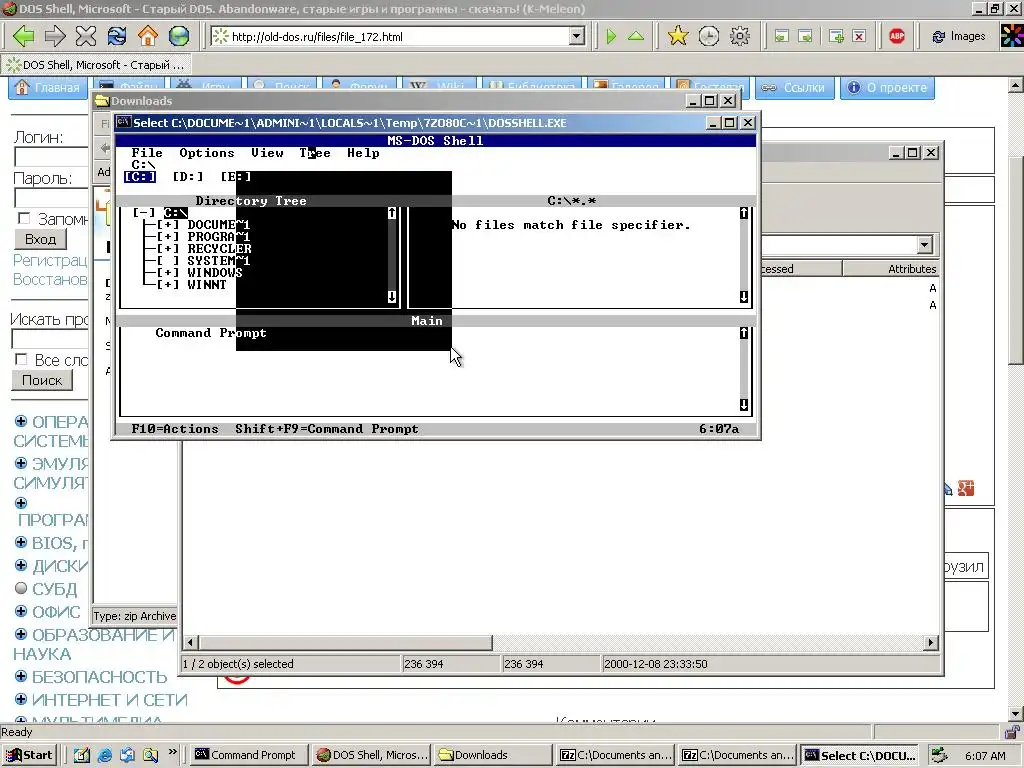Expand the WINNT directory node
1024x768 pixels.
[168, 284]
